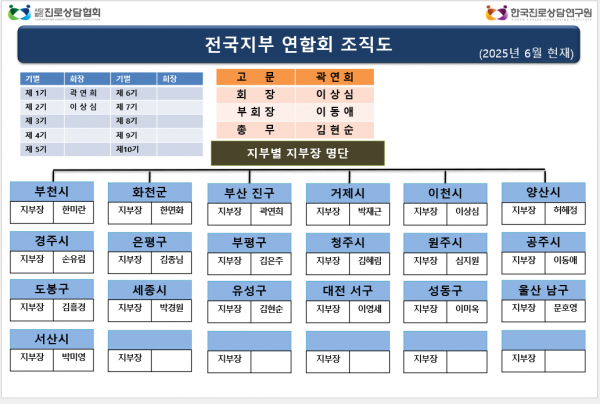The image size is (600, 404).
Task: Click the '부천시' branch header
Action: (x=52, y=191)
